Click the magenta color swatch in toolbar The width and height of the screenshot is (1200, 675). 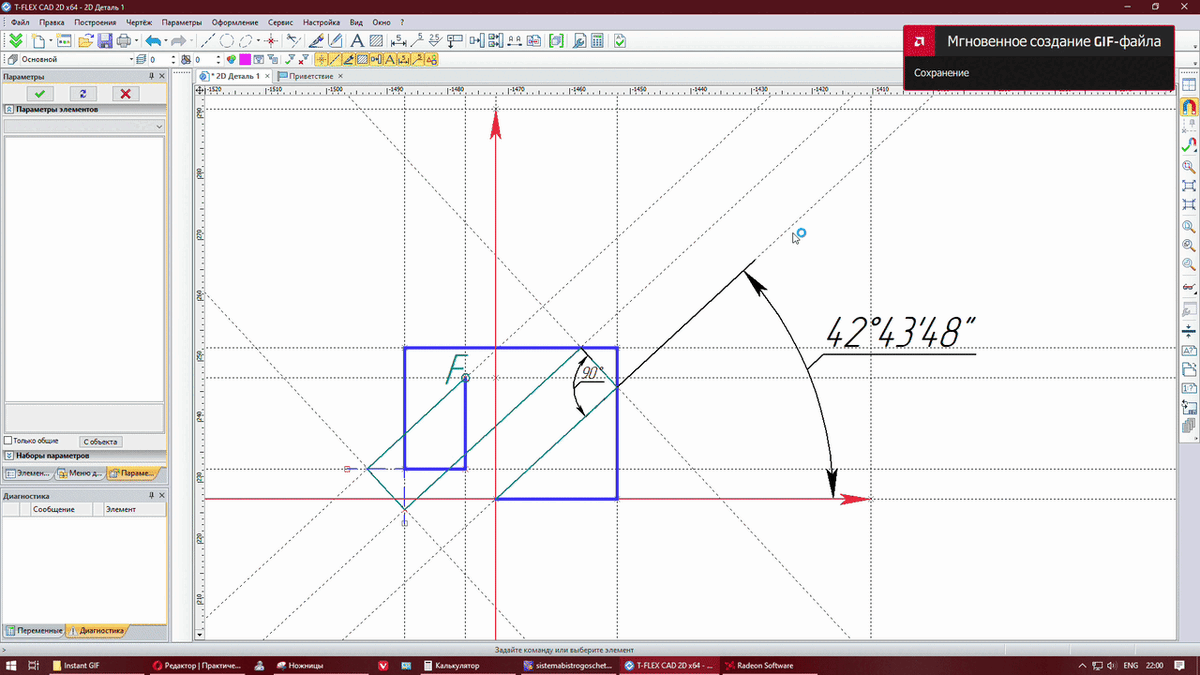pos(245,59)
